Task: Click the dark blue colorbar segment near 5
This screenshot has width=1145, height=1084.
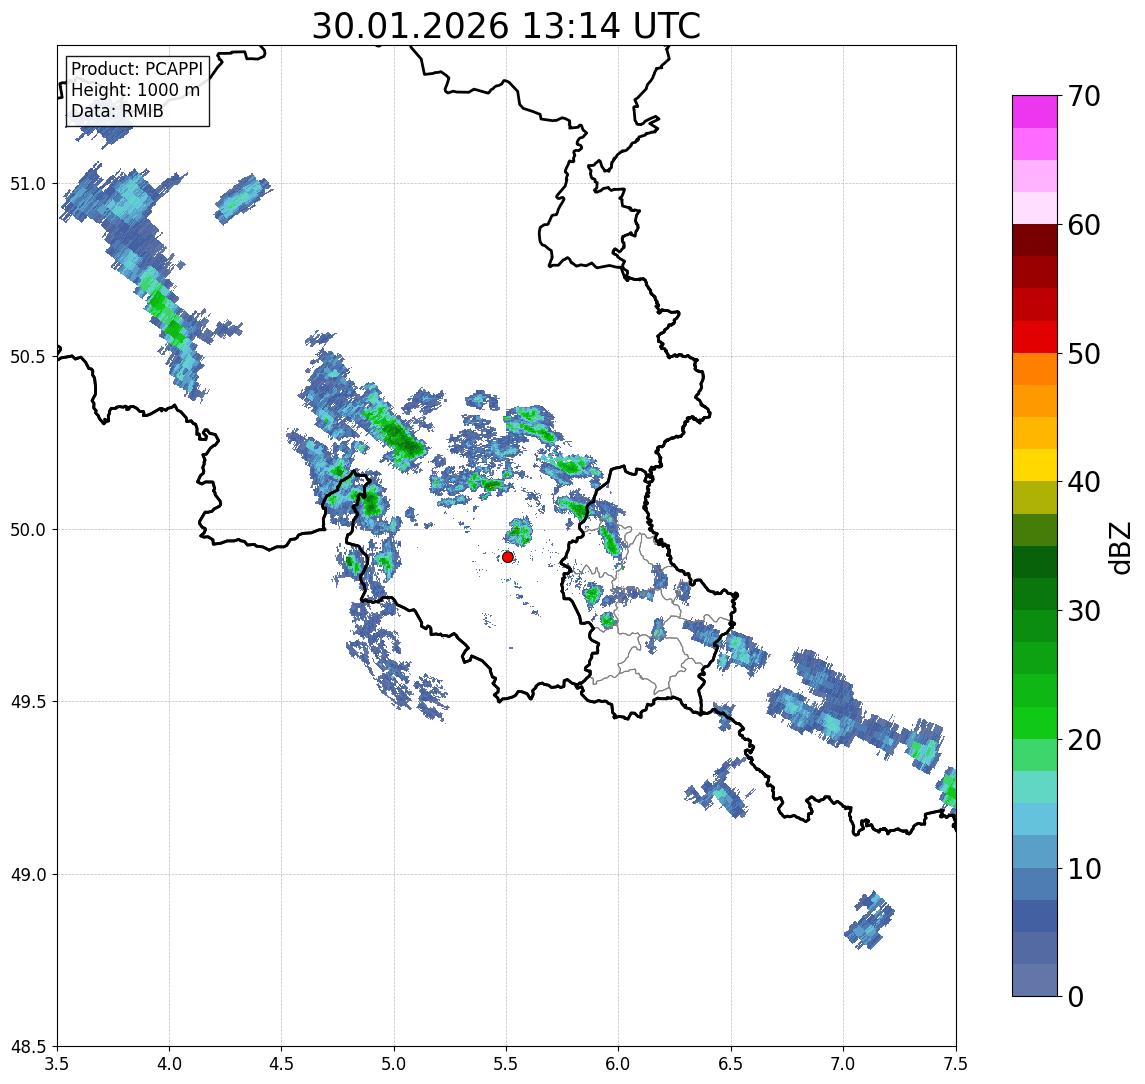Action: (1035, 917)
